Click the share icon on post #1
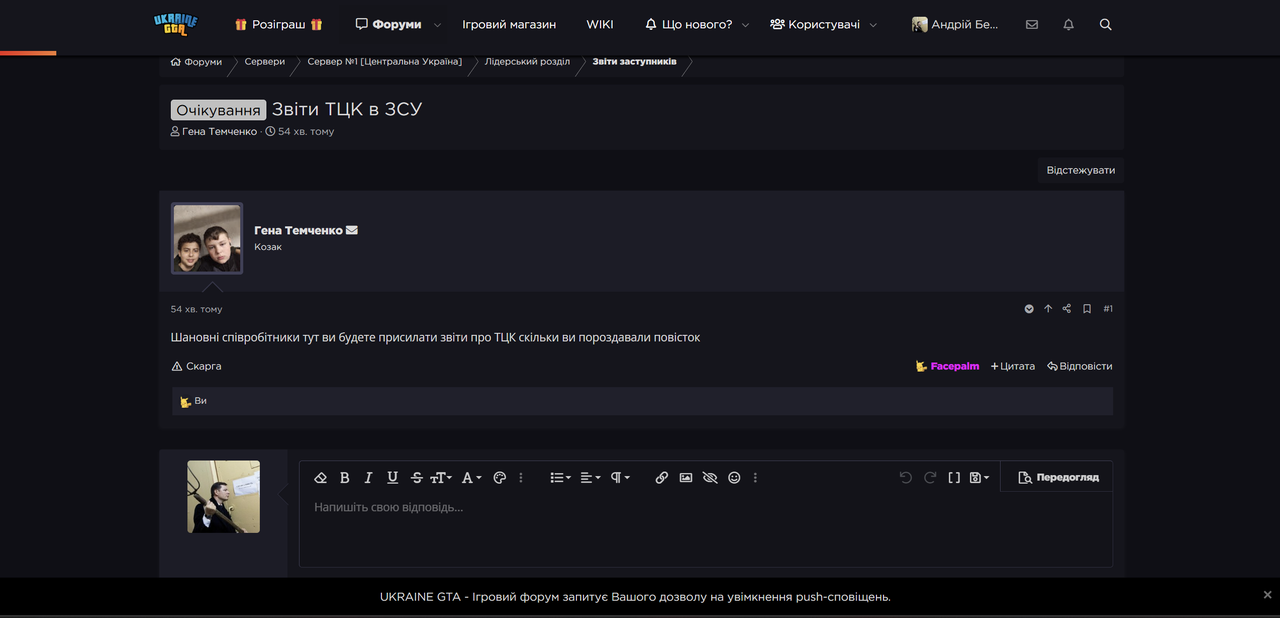1280x618 pixels. (x=1067, y=309)
